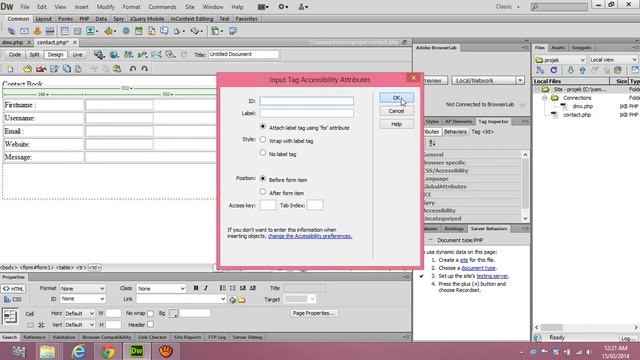Image resolution: width=640 pixels, height=360 pixels.
Task: Open the Format dropdown in Properties
Action: pyautogui.click(x=82, y=288)
